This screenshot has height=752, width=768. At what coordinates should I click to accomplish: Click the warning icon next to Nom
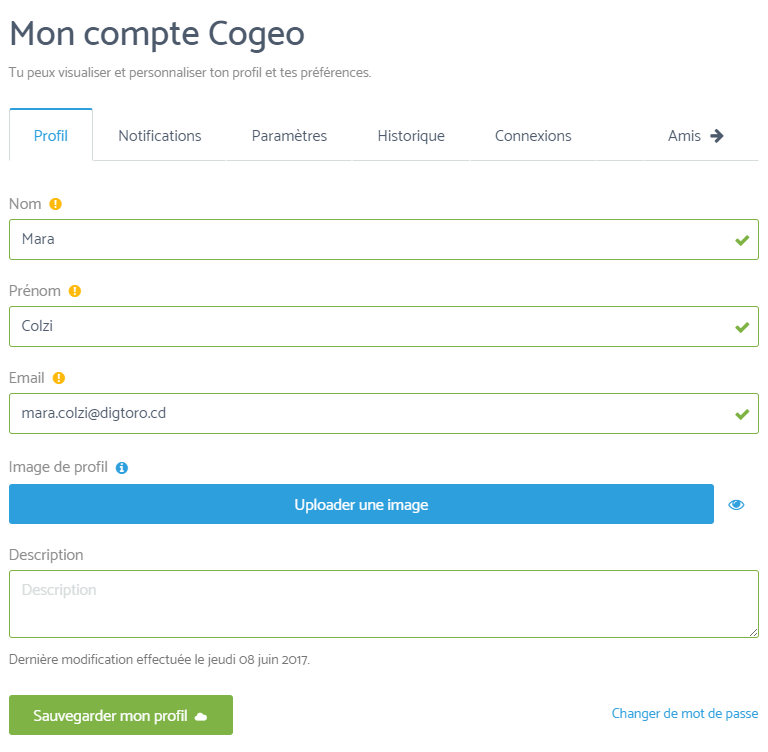[55, 204]
